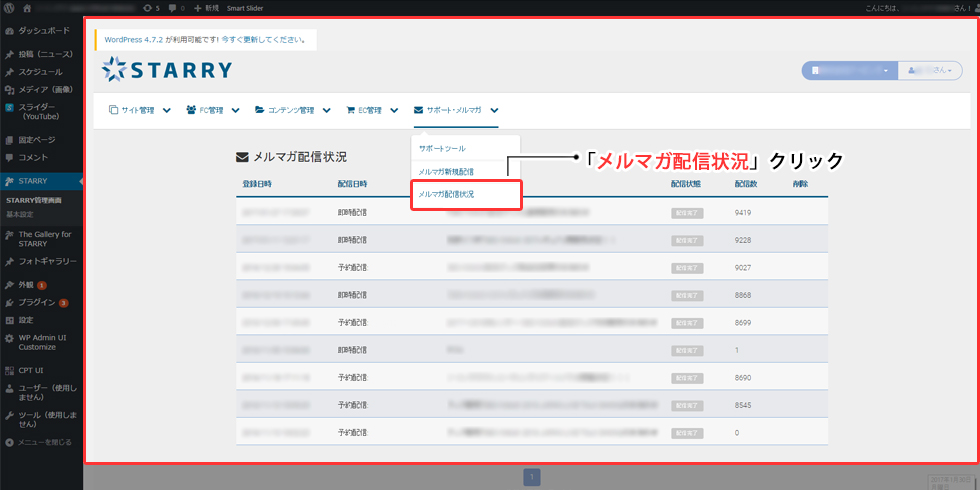This screenshot has height=490, width=980.
Task: Click the dashboard gauge icon in sidebar
Action: click(9, 31)
